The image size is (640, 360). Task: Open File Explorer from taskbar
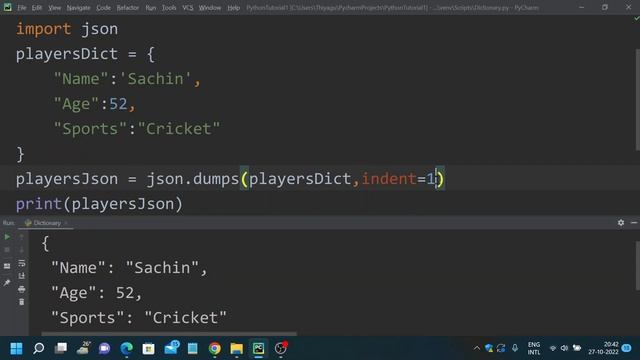click(x=236, y=349)
